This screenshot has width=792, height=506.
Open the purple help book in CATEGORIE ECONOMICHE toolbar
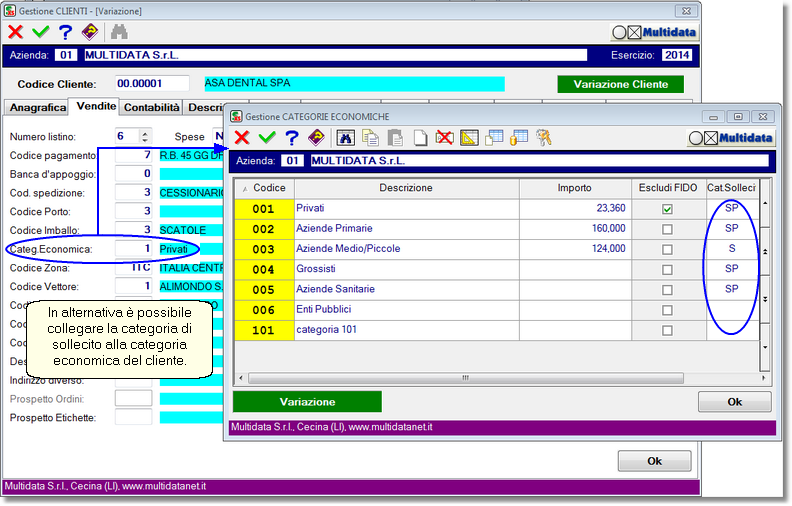pyautogui.click(x=317, y=137)
